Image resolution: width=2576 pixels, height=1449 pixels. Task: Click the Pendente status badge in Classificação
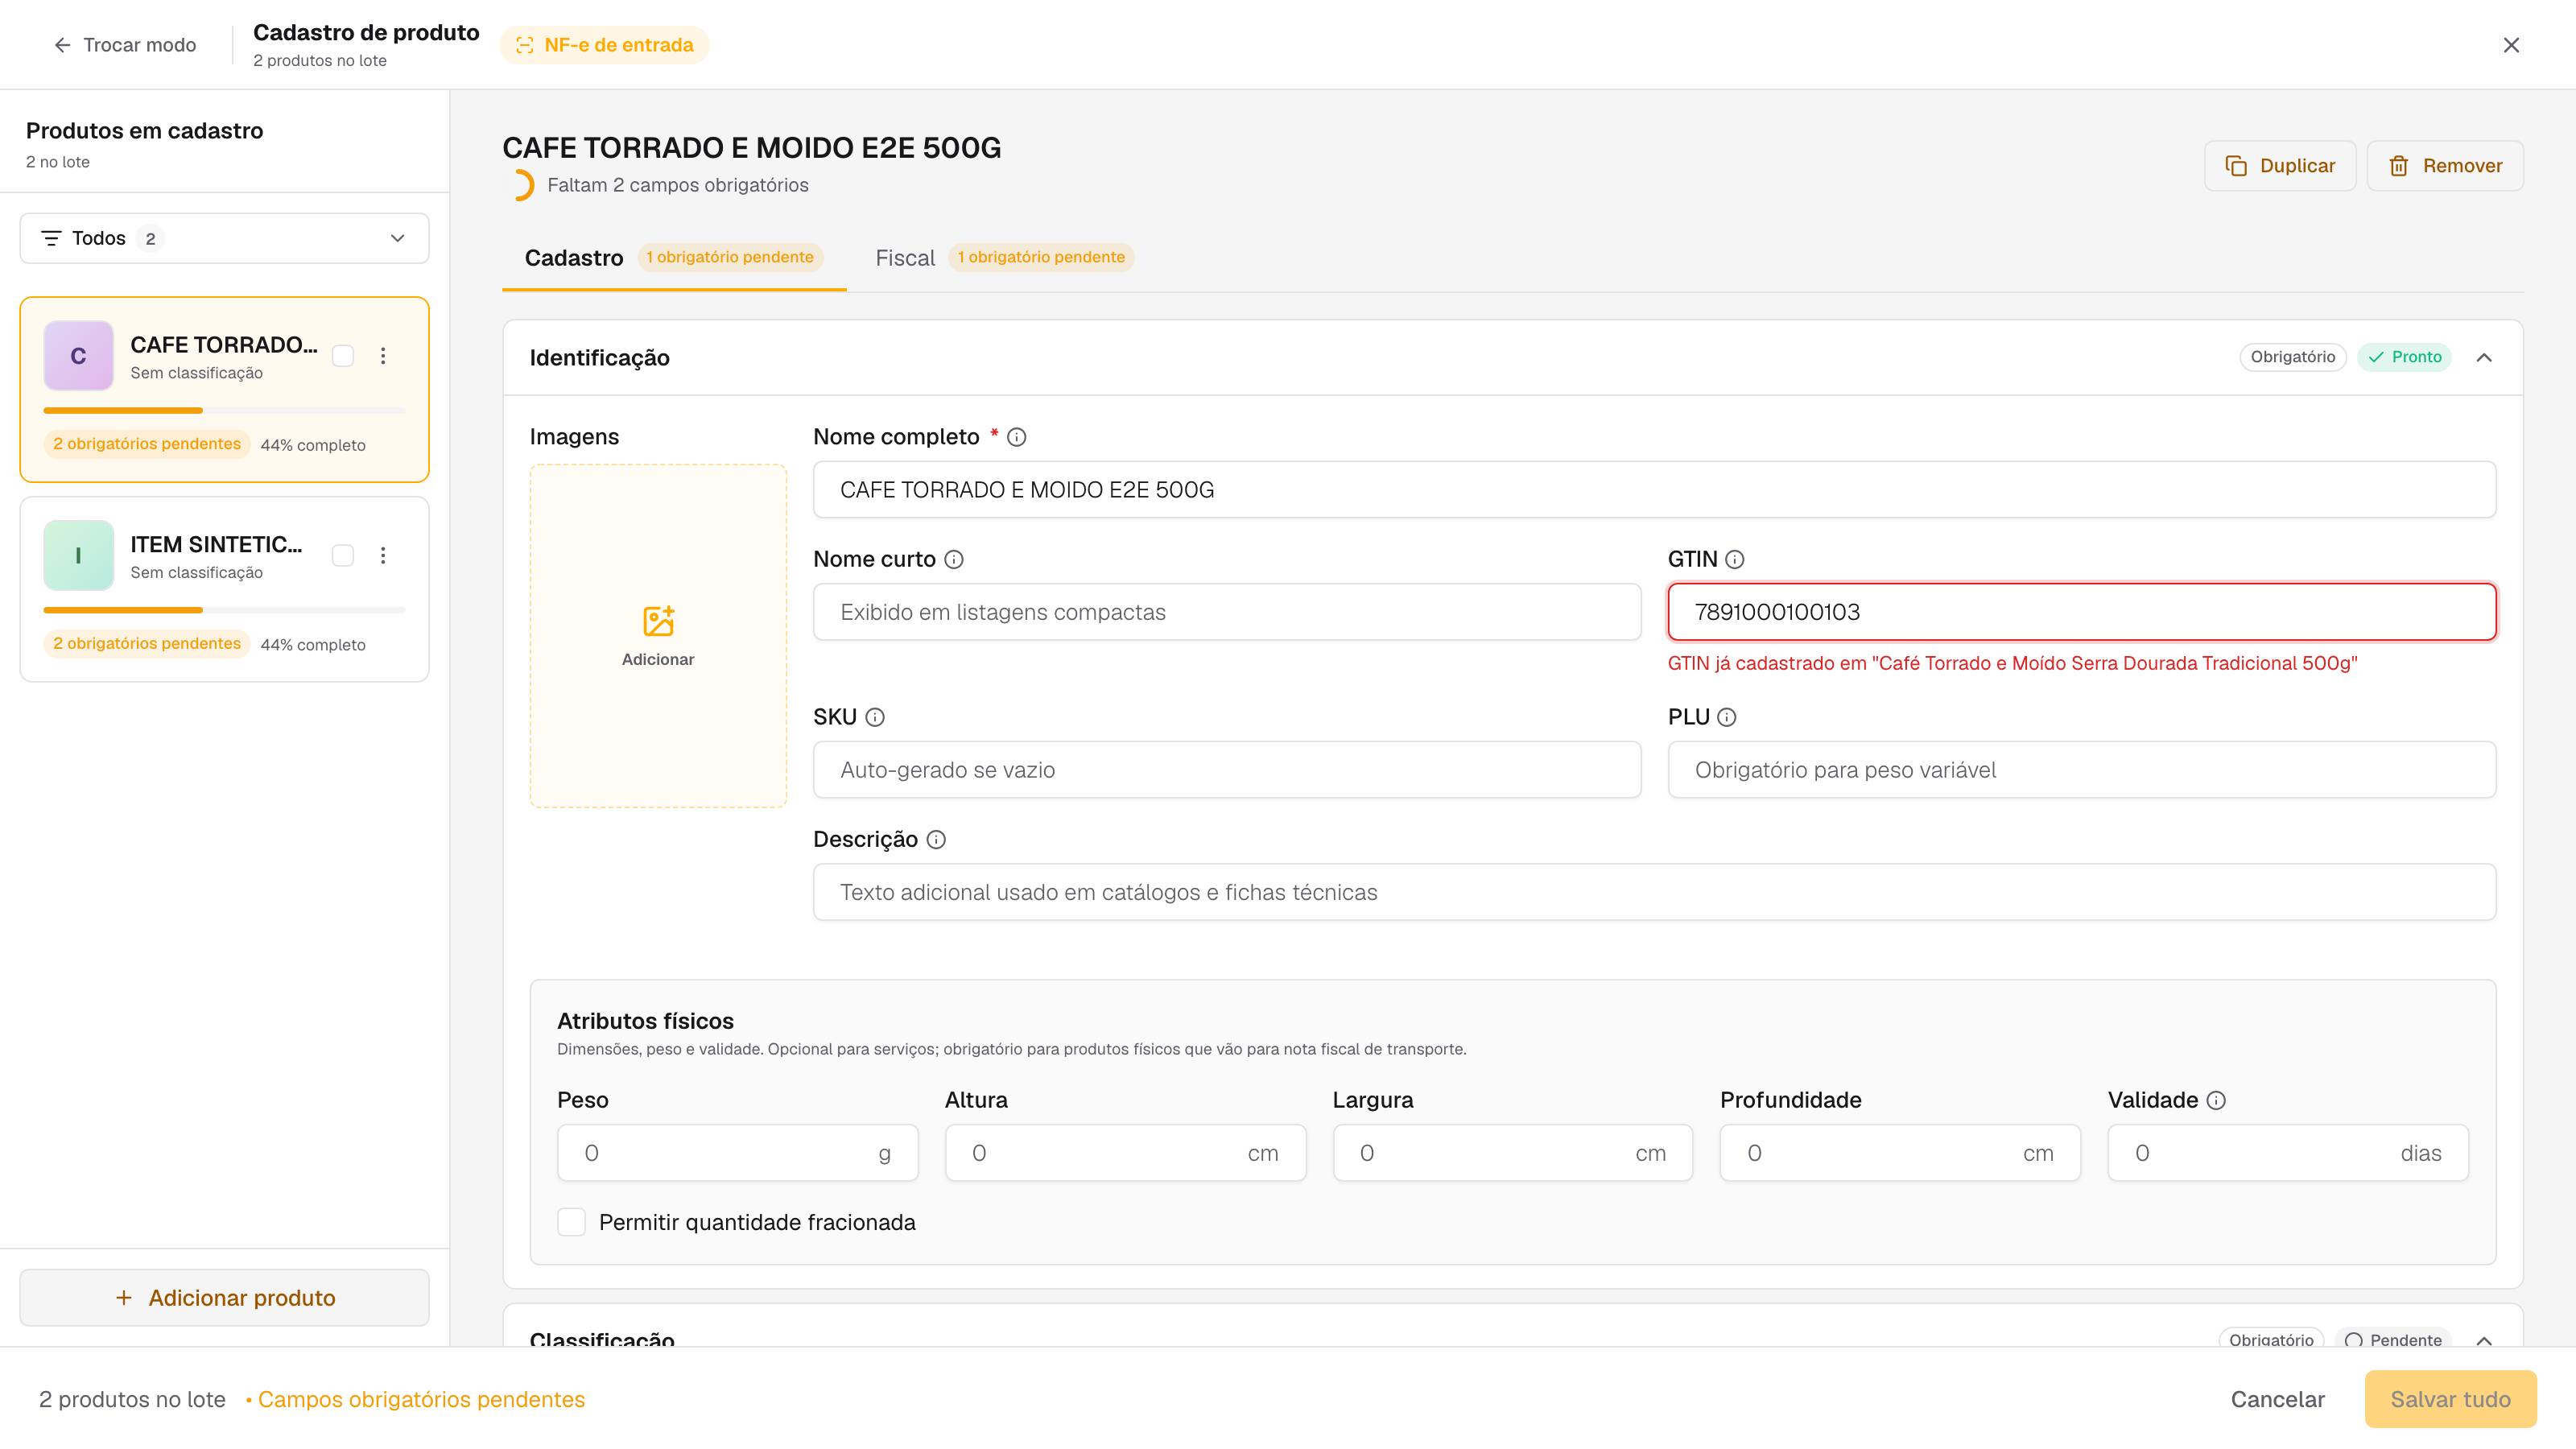tap(2393, 1339)
